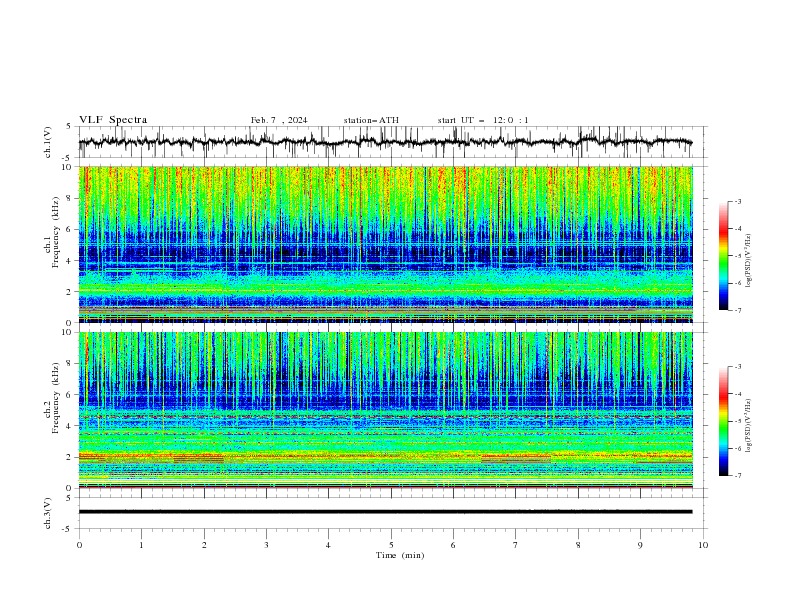The width and height of the screenshot is (792, 612).
Task: Click the "9" tick on the Time axis
Action: (640, 545)
